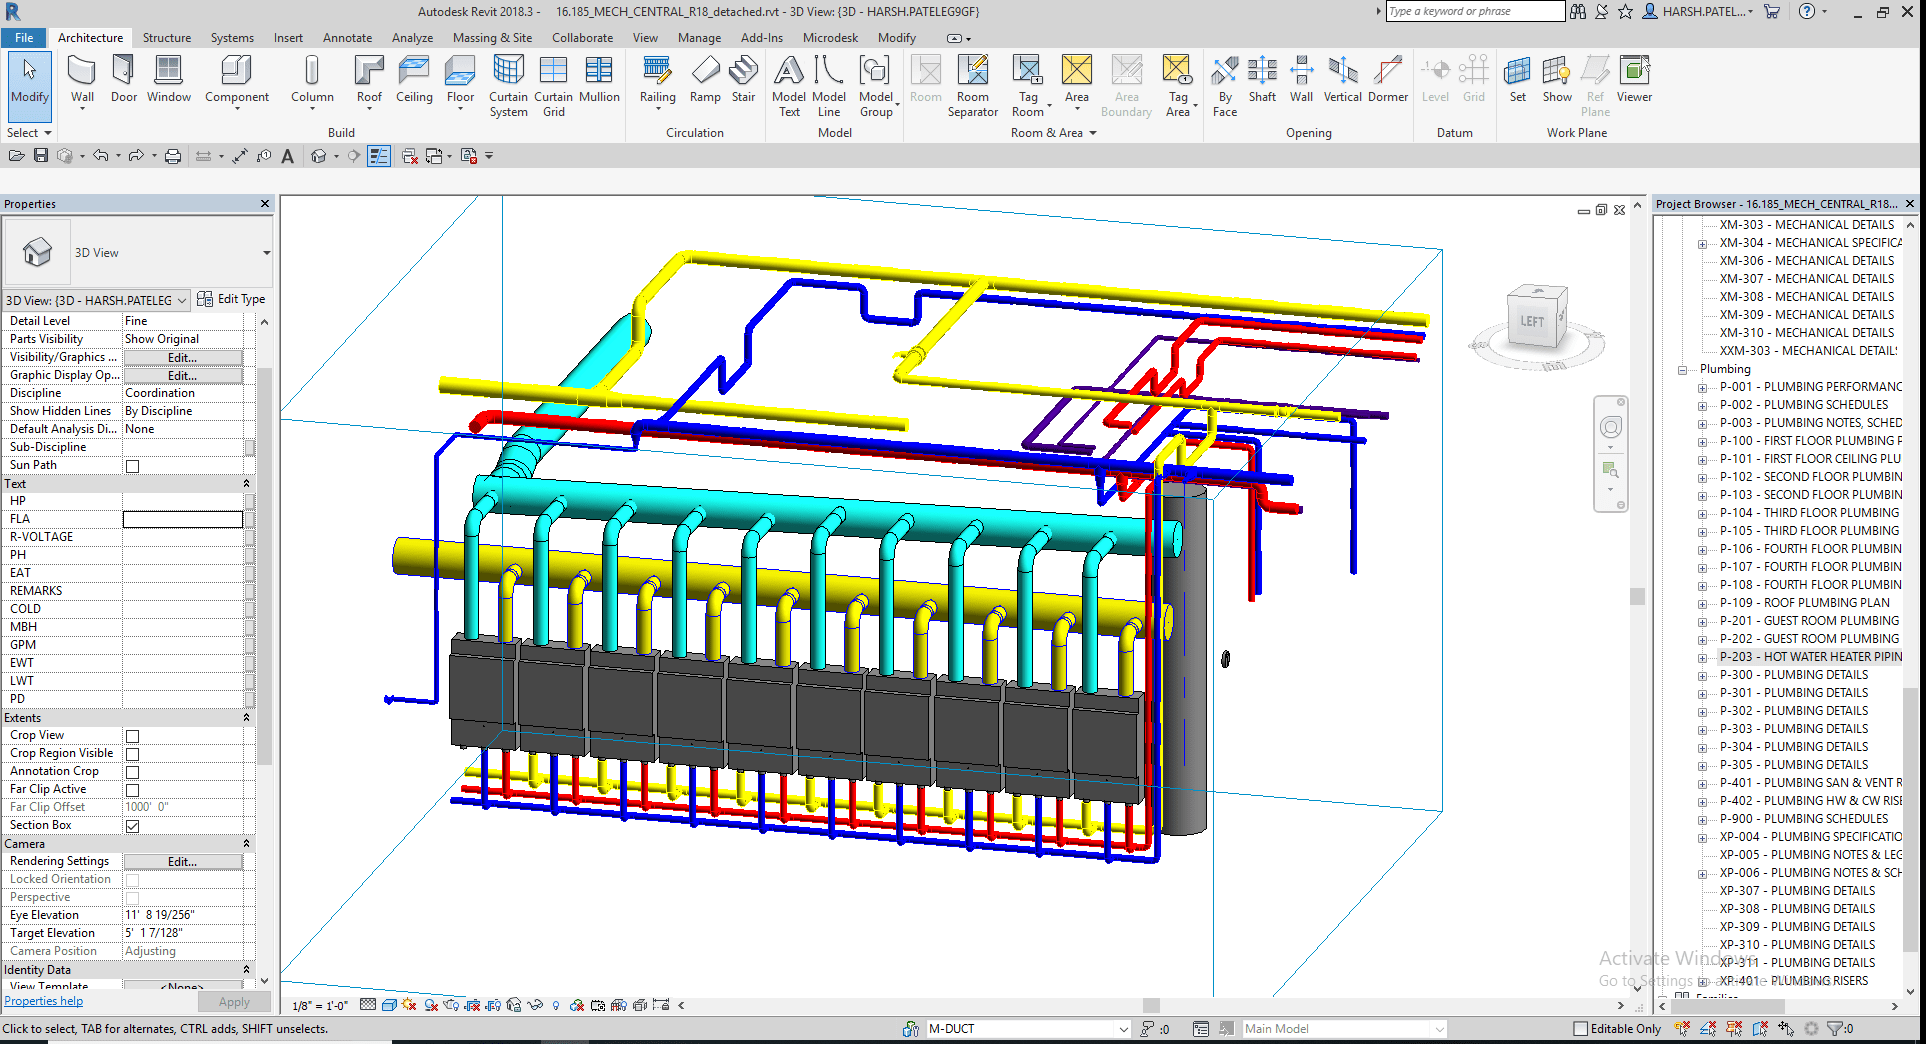Viewport: 1926px width, 1044px height.
Task: Open the Shaft opening tool
Action: (x=1262, y=80)
